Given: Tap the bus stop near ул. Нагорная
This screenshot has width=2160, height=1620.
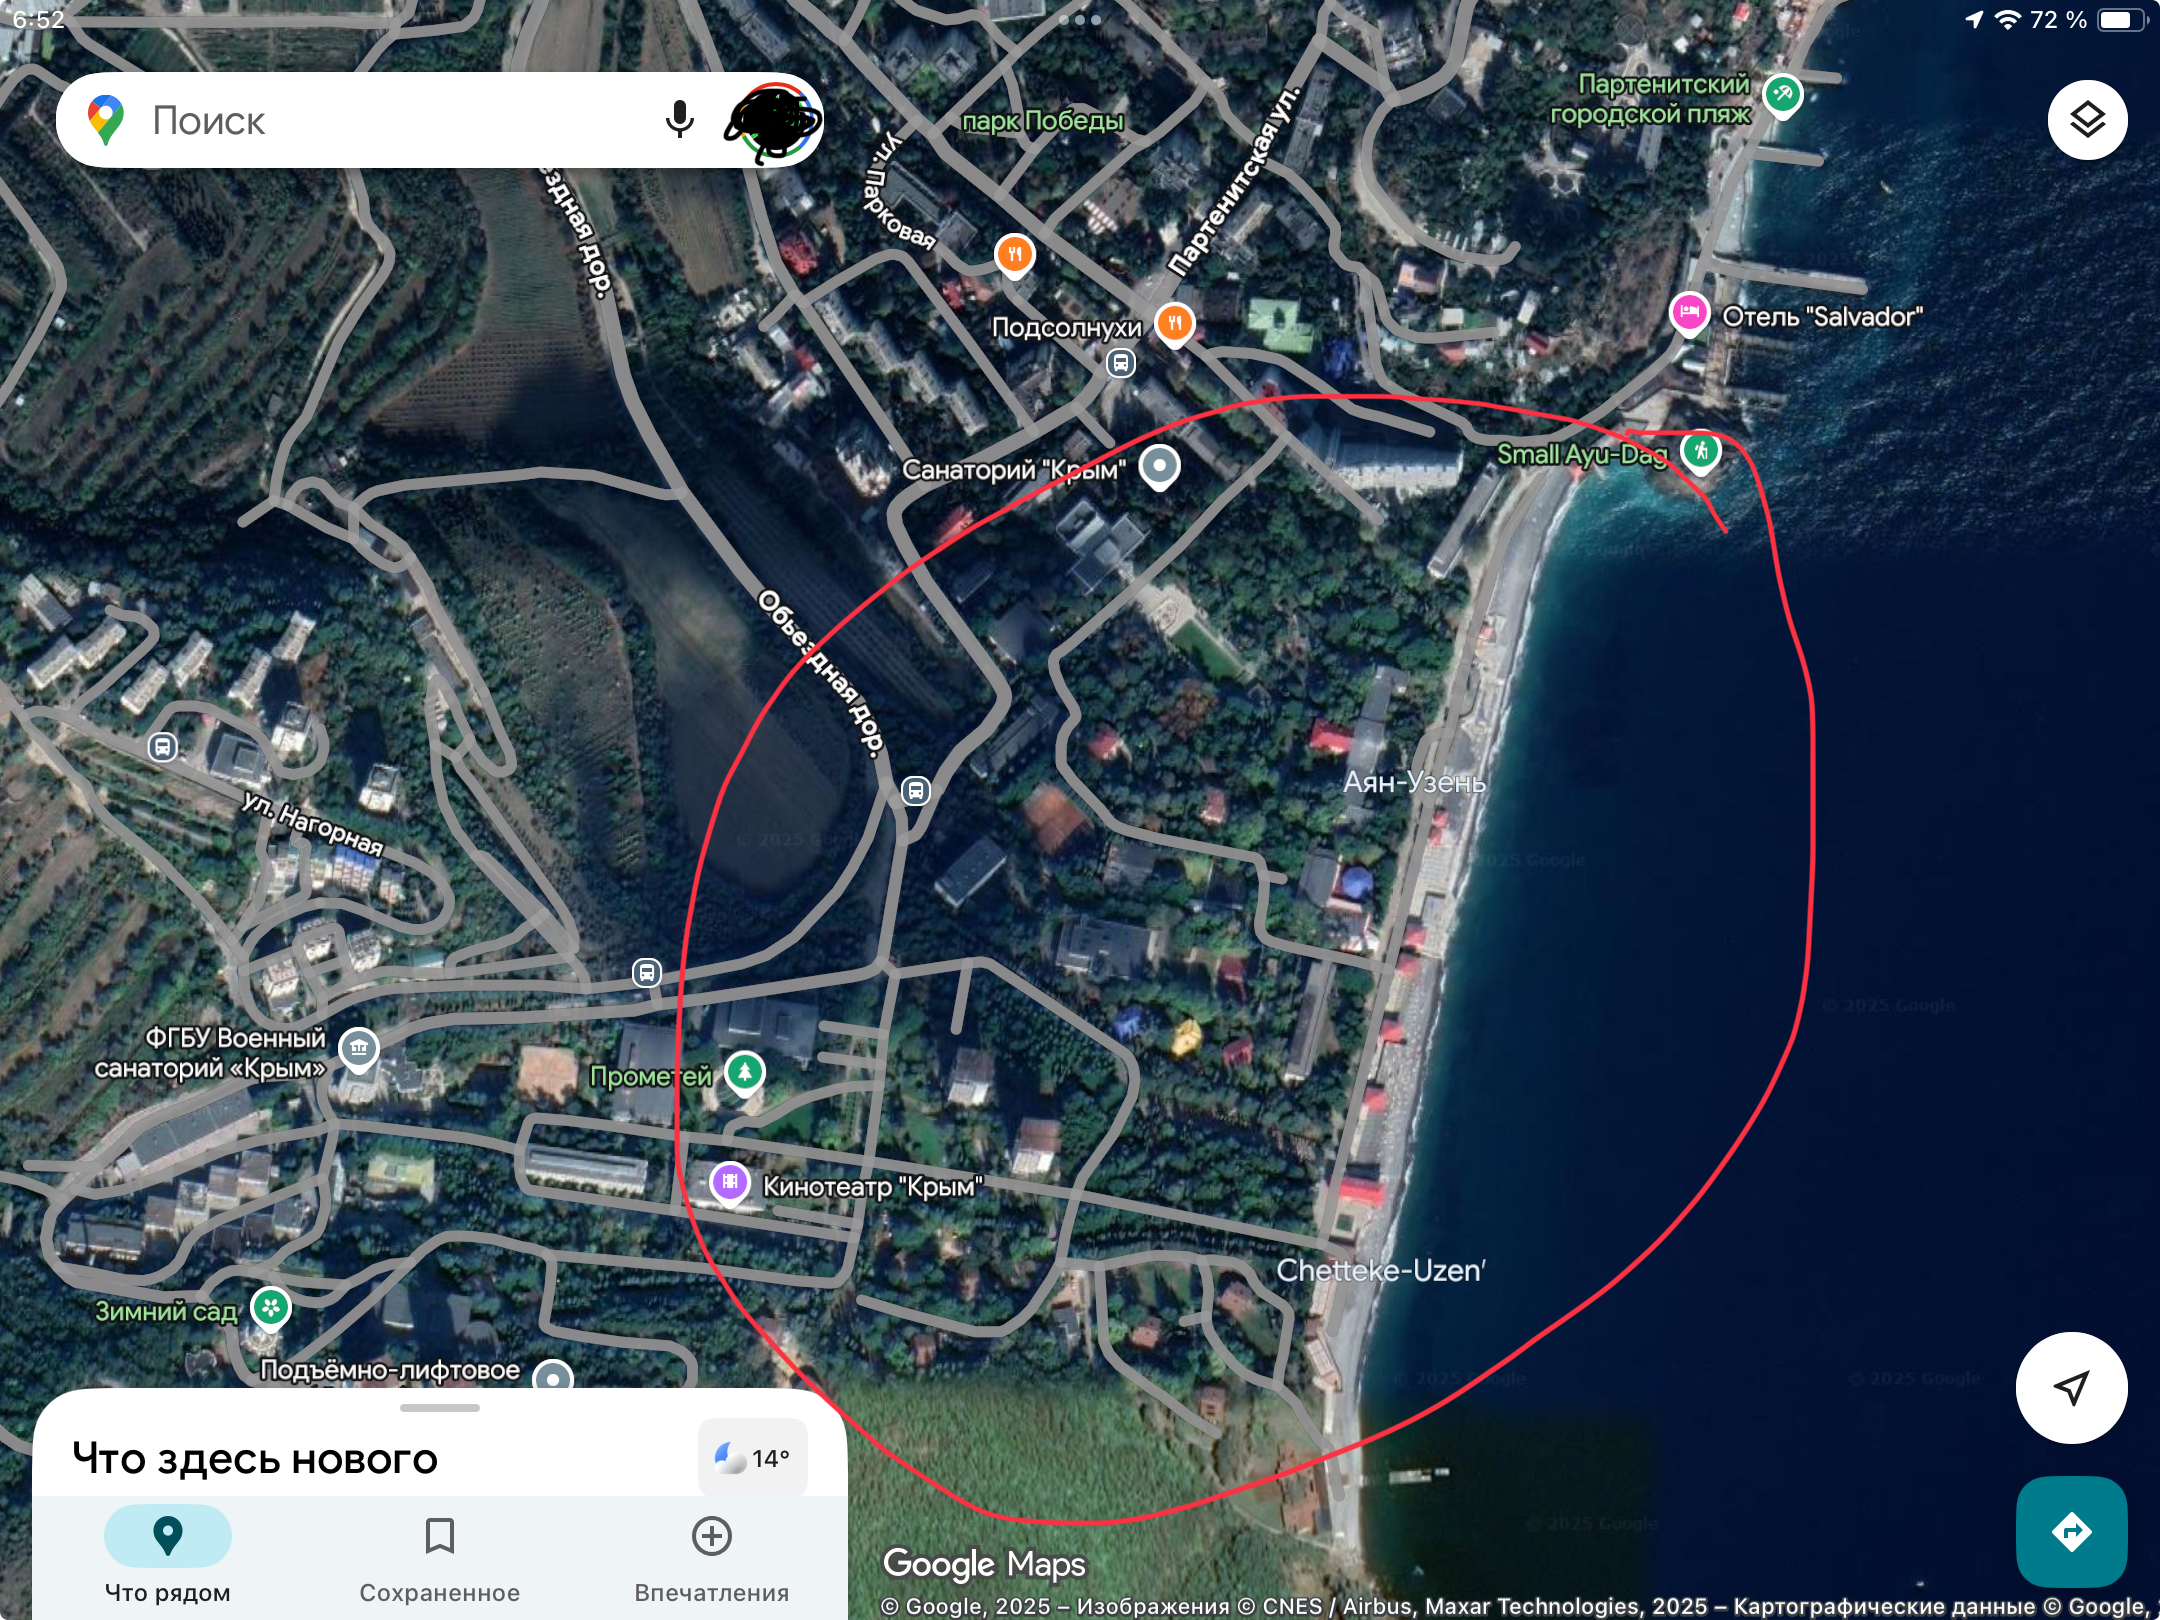Looking at the screenshot, I should click(163, 747).
